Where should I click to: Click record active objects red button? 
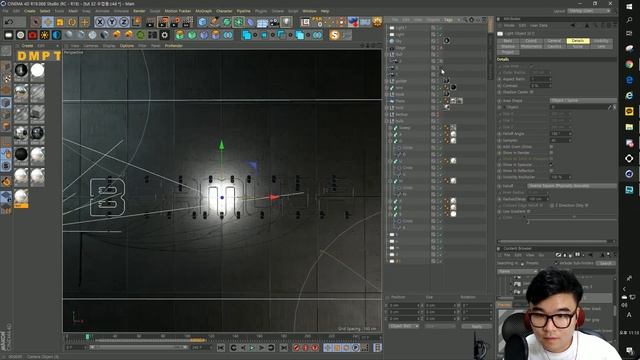pyautogui.click(x=296, y=348)
